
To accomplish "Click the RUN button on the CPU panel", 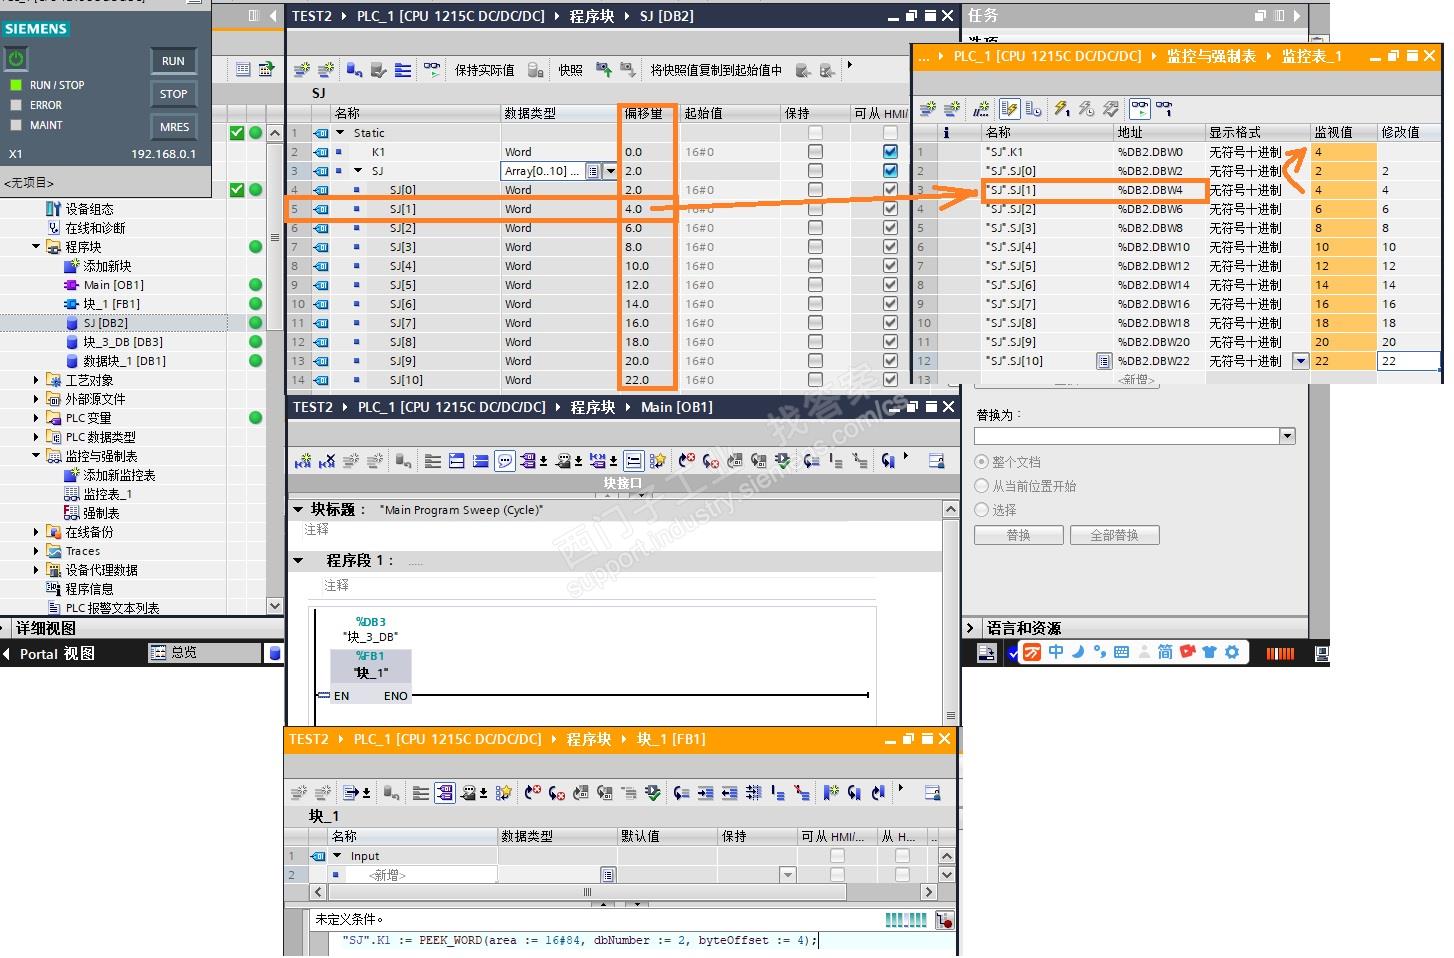I will click(173, 61).
